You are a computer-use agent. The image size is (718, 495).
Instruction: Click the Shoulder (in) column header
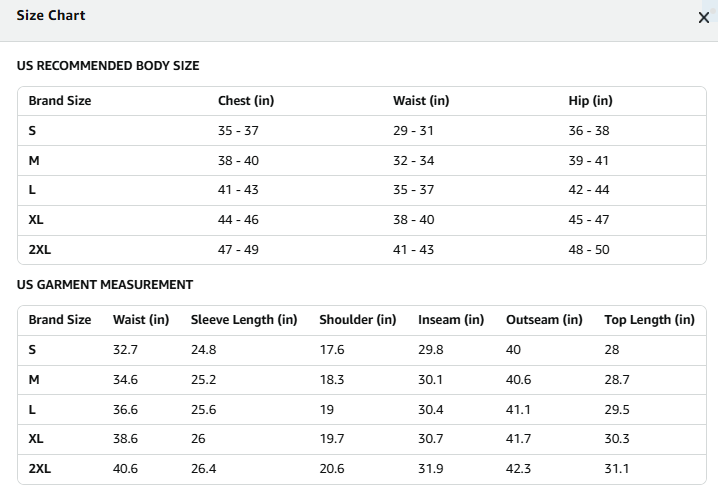coord(358,320)
